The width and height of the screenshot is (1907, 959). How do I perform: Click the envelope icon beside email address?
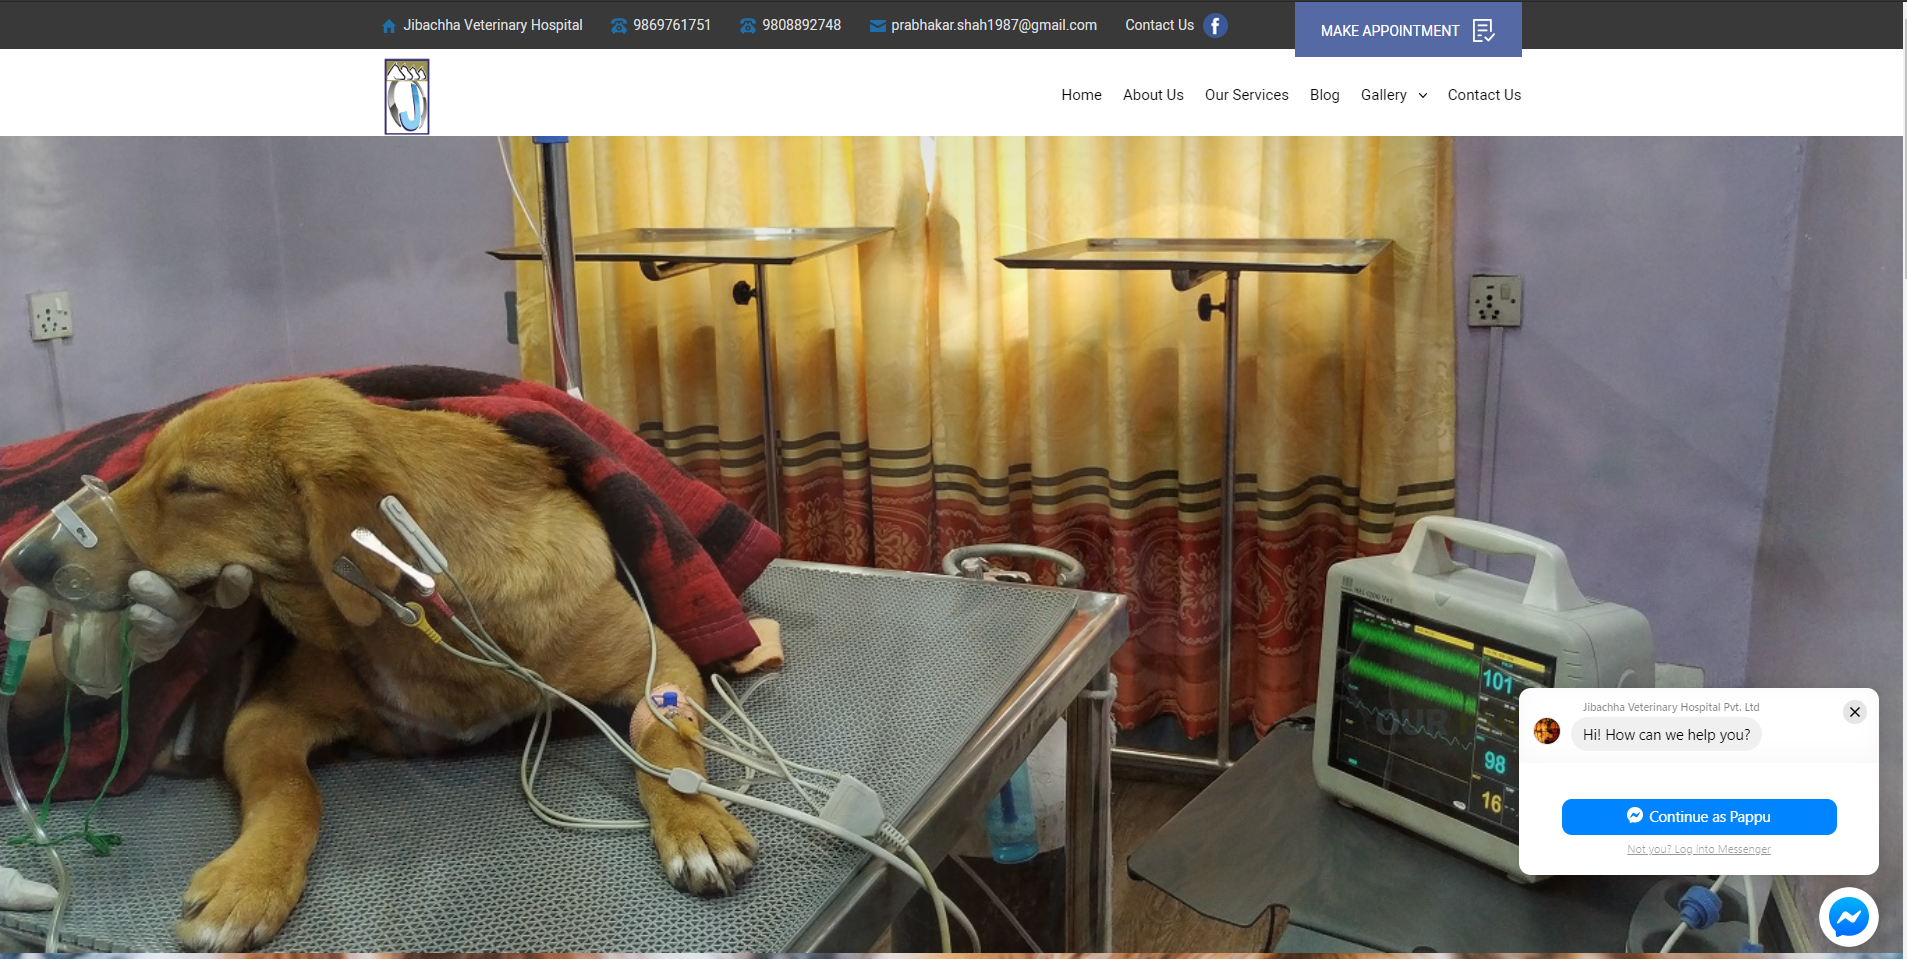click(877, 26)
